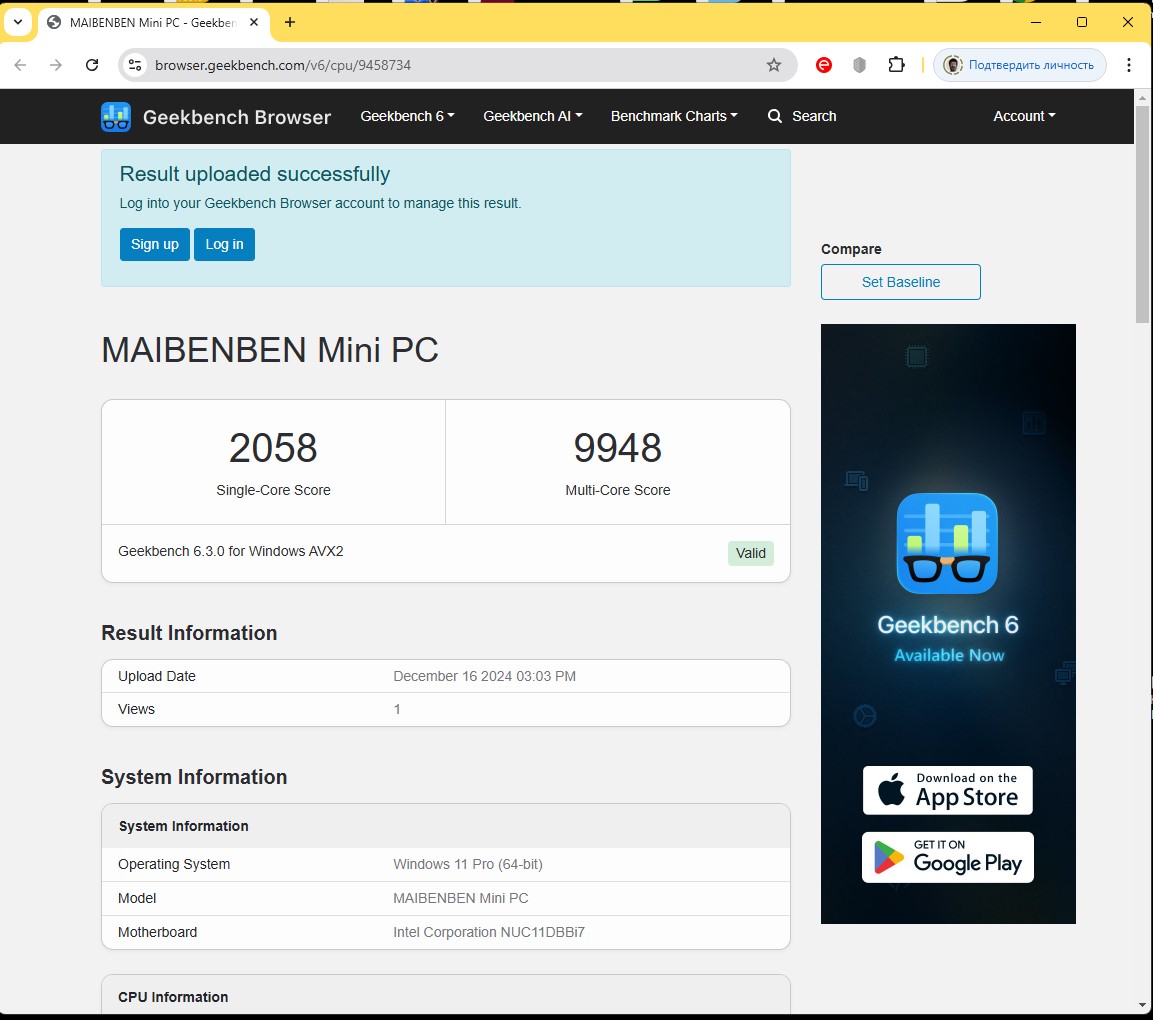Open a new browser tab
1153x1020 pixels.
point(290,22)
